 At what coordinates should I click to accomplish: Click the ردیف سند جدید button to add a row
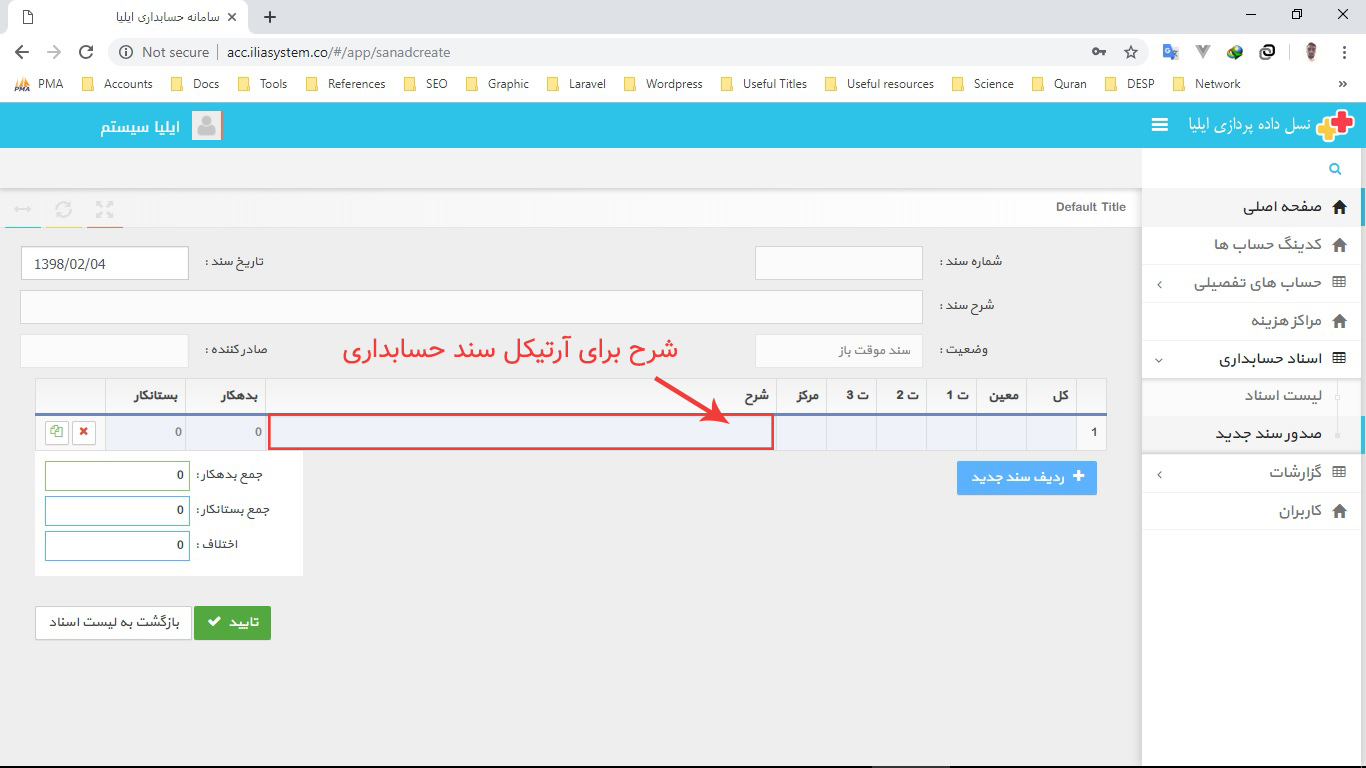coord(1026,478)
